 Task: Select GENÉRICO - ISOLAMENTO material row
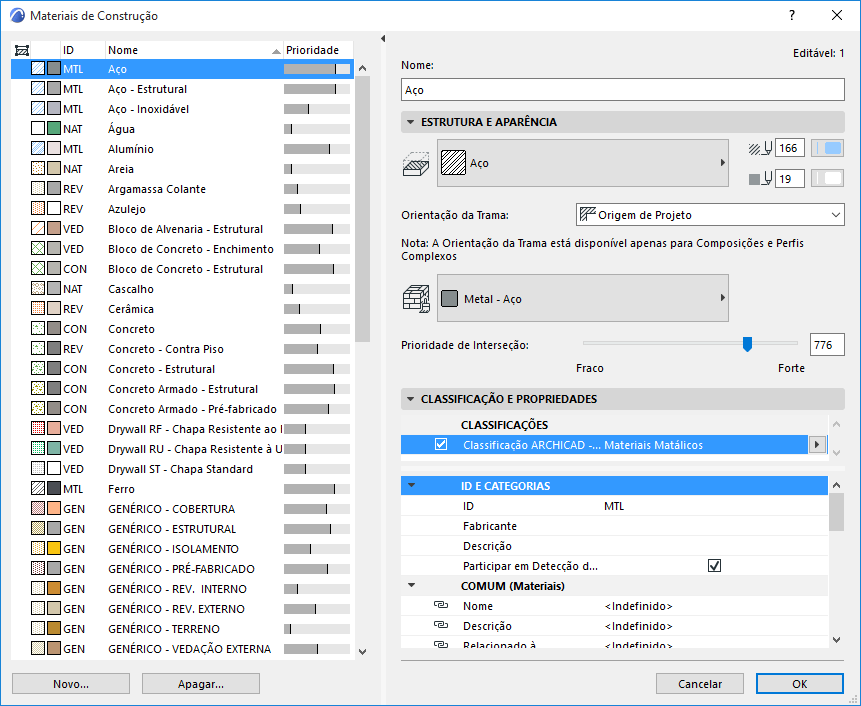[182, 548]
